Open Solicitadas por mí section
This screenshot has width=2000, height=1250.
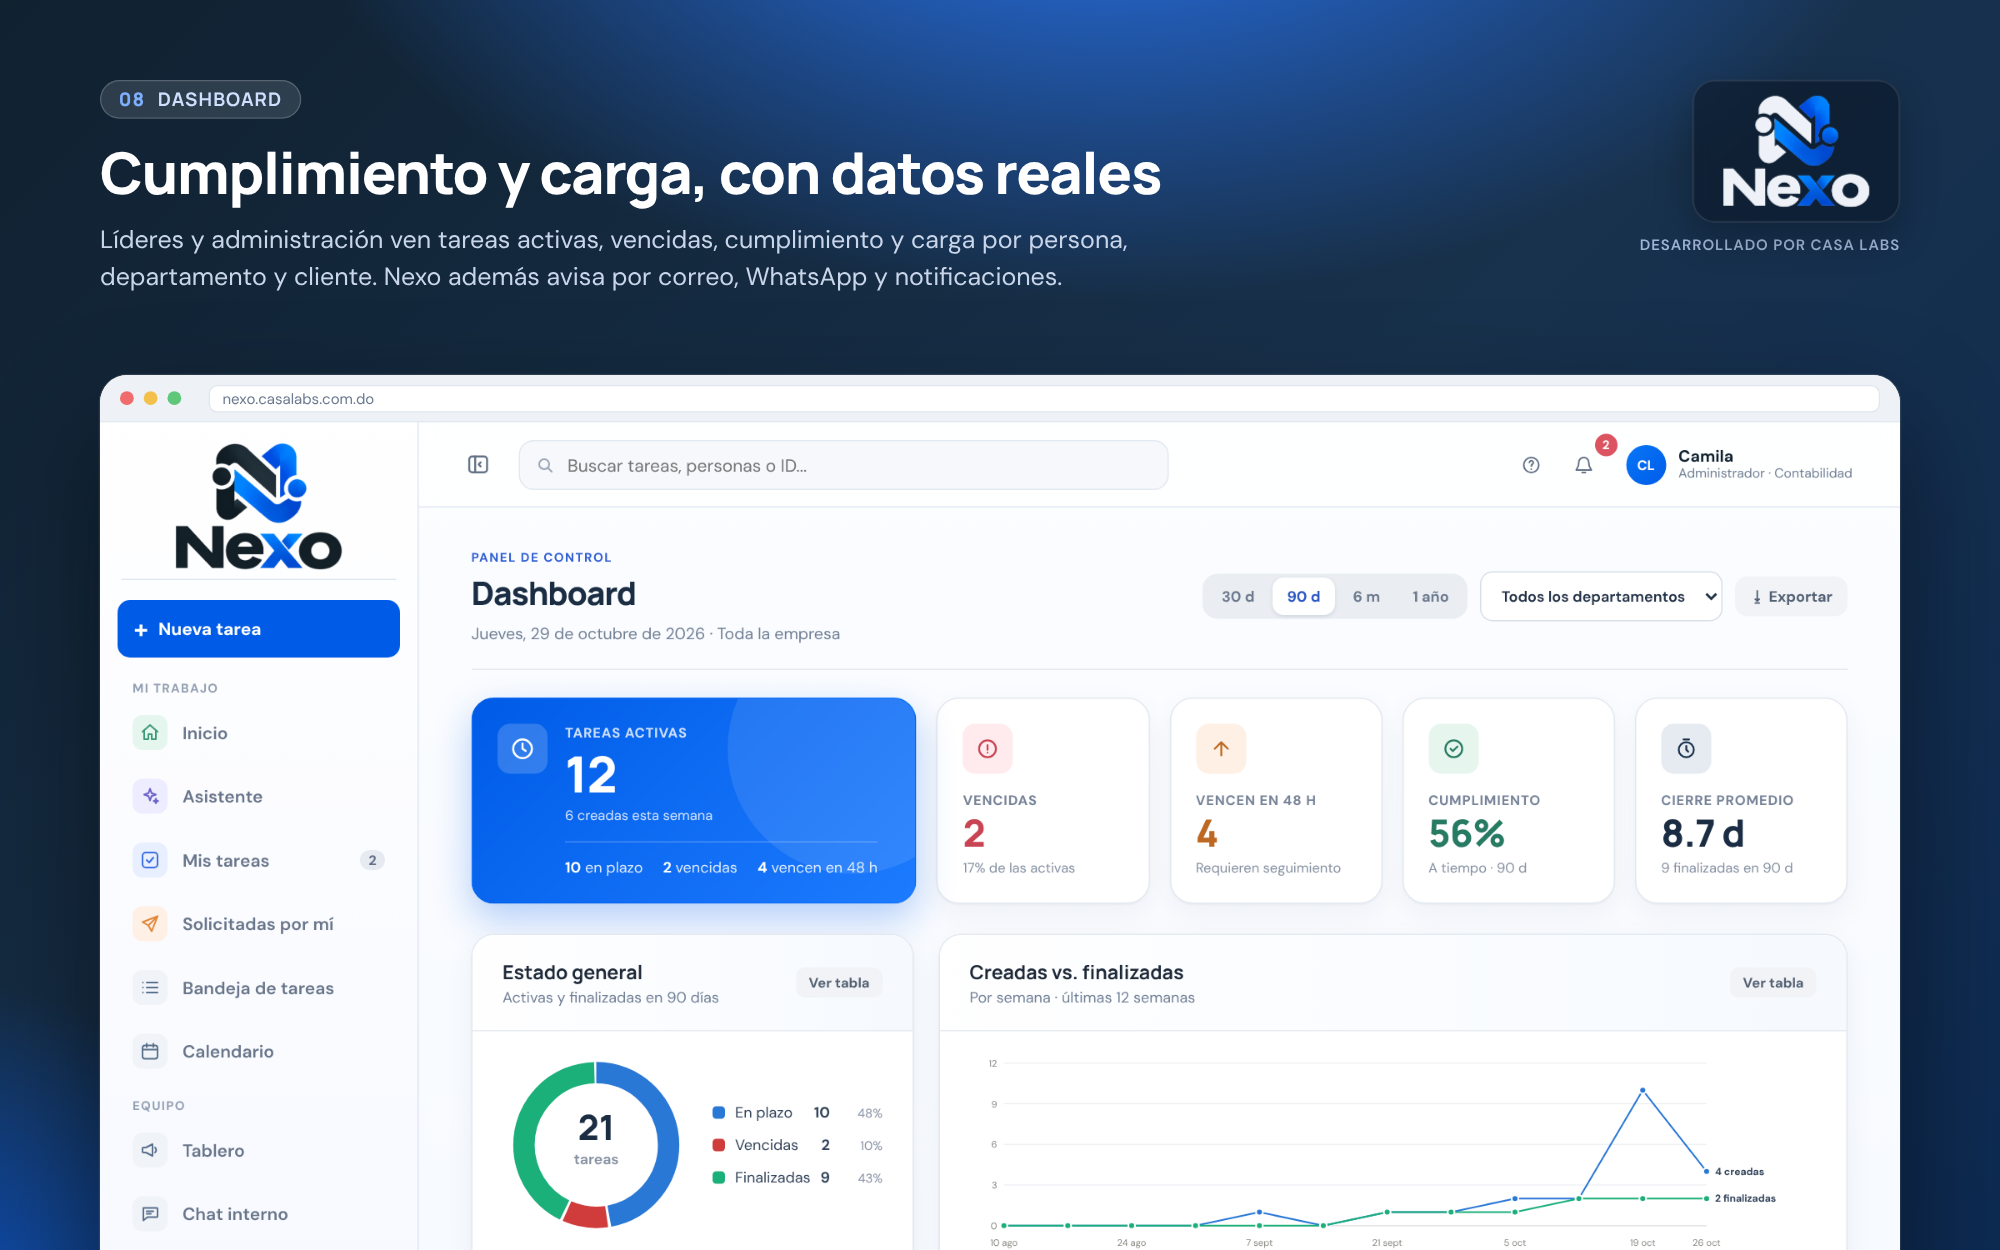tap(259, 924)
